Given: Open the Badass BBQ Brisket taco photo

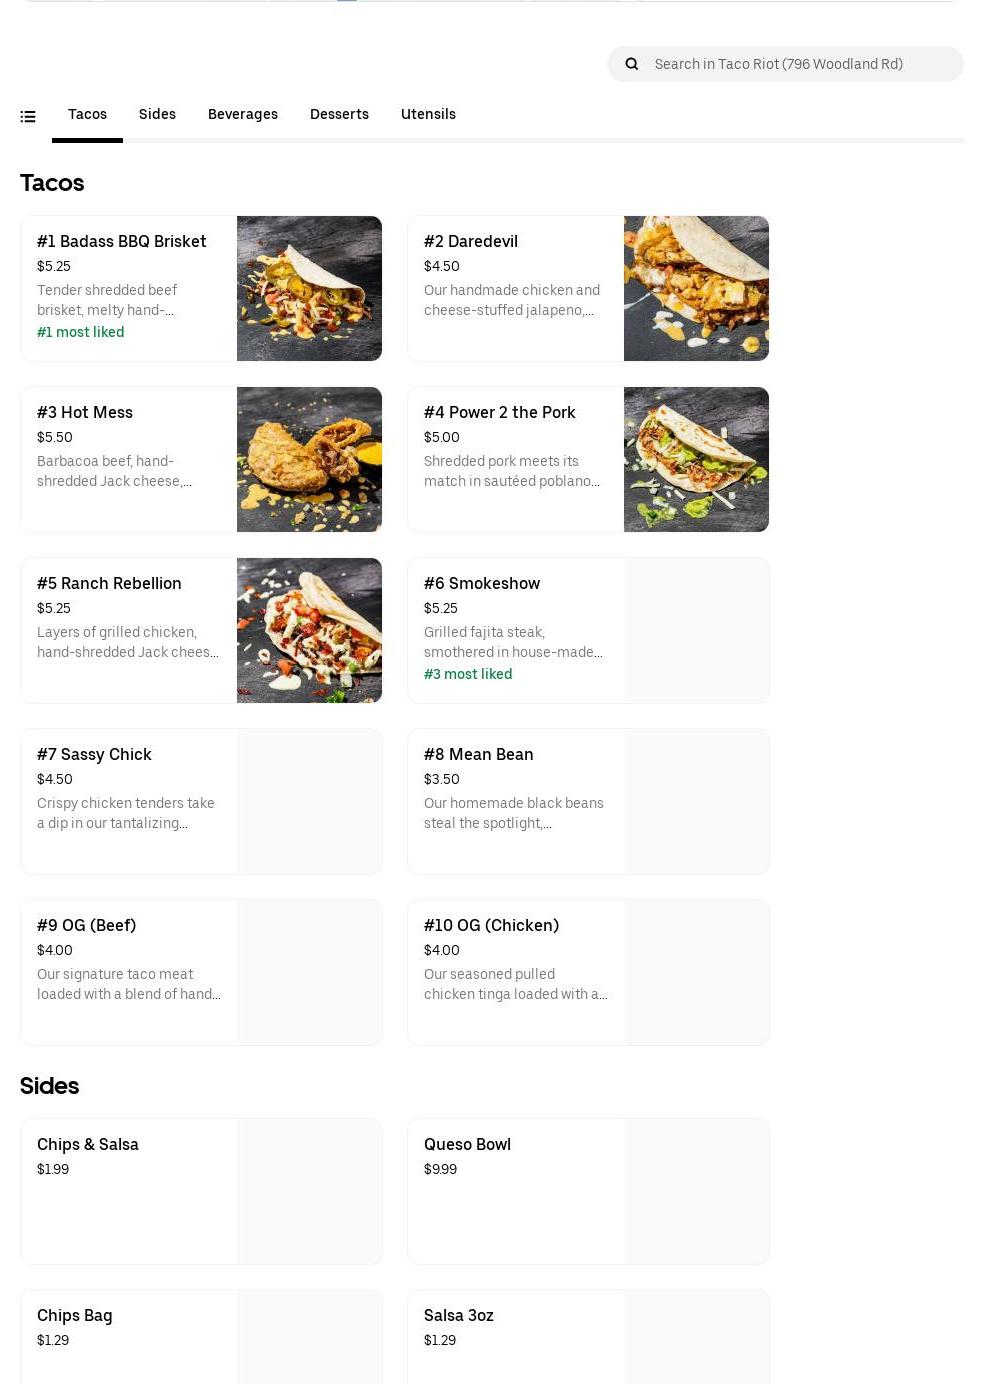Looking at the screenshot, I should click(309, 288).
